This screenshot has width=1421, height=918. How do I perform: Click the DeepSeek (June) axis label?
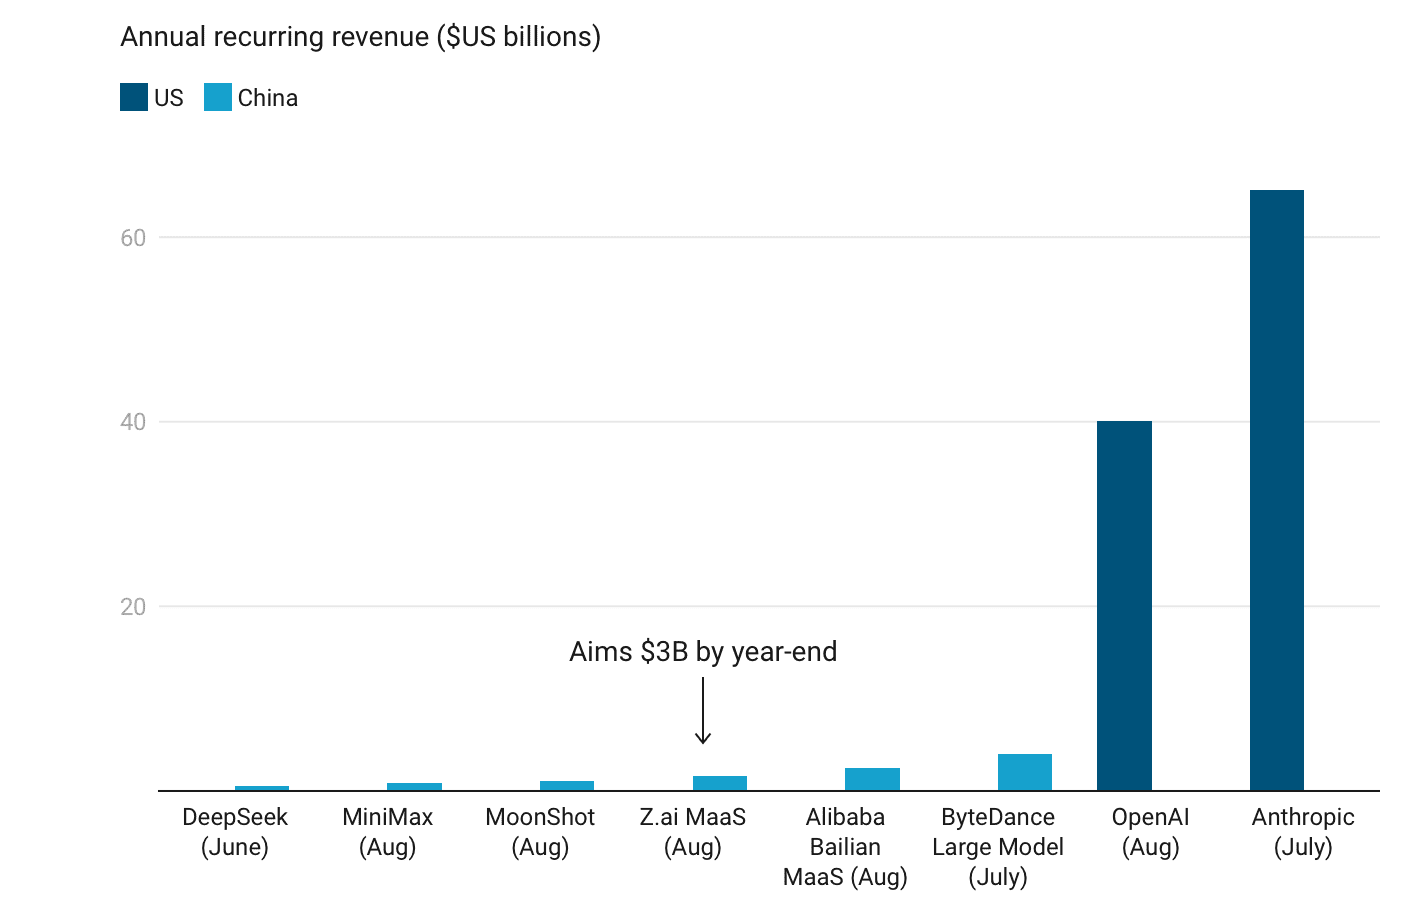point(235,832)
